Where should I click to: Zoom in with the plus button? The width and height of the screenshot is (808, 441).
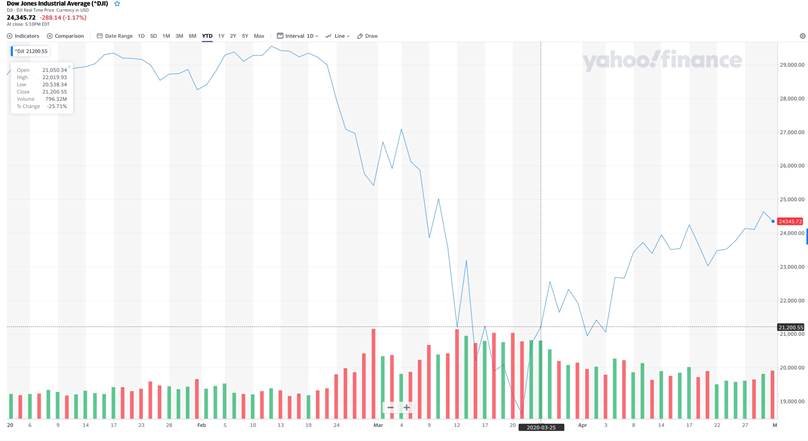coord(407,408)
